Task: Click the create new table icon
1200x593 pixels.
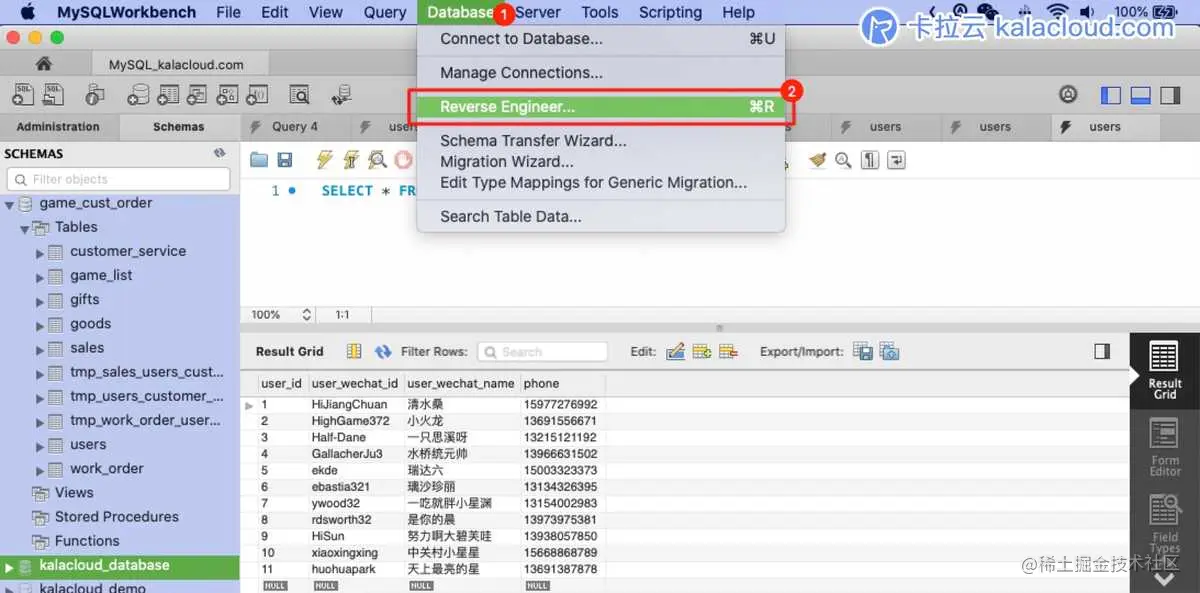Action: (x=169, y=95)
